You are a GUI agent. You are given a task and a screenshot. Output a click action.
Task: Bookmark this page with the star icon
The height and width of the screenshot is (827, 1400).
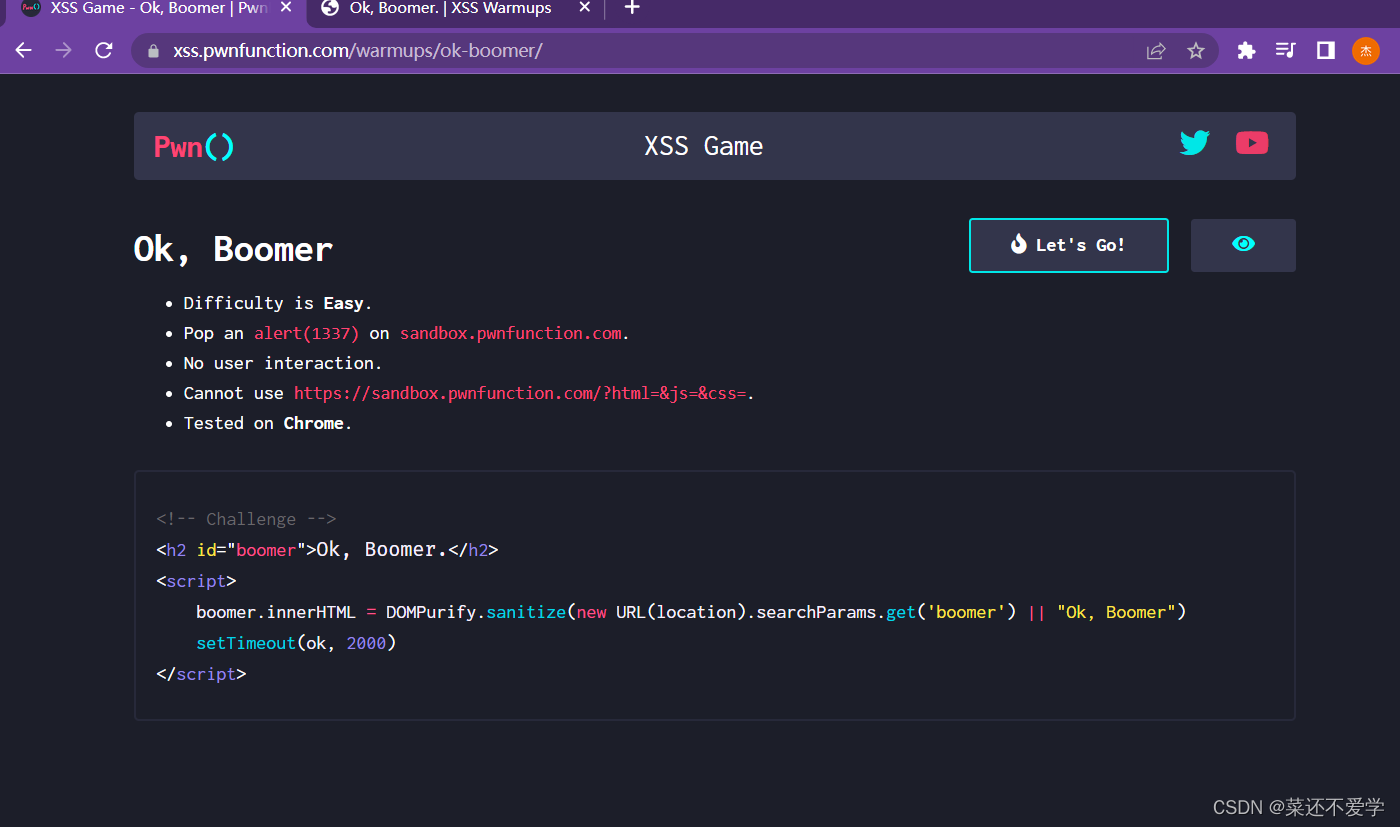click(1196, 51)
